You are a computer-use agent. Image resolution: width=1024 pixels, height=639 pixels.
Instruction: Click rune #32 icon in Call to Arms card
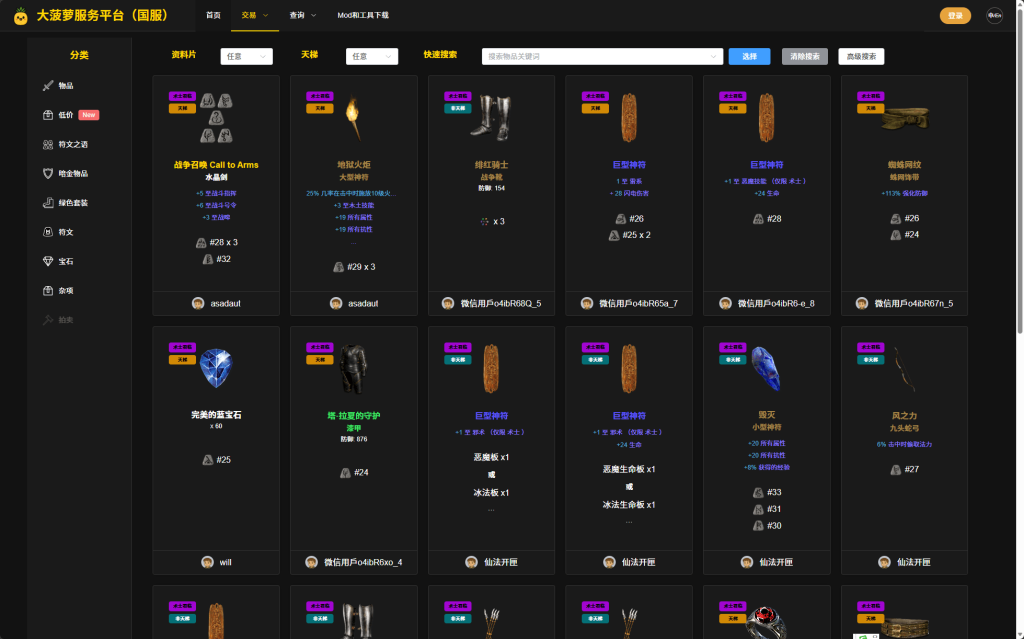point(208,259)
